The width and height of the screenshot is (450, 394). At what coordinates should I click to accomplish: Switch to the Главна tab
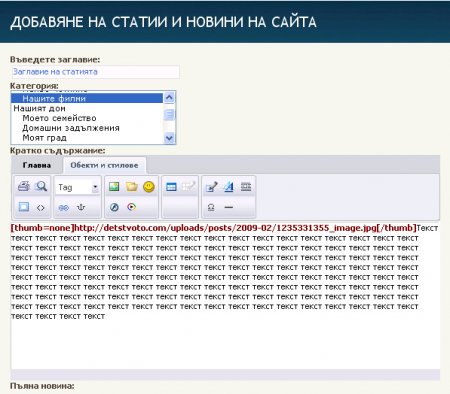tap(37, 165)
